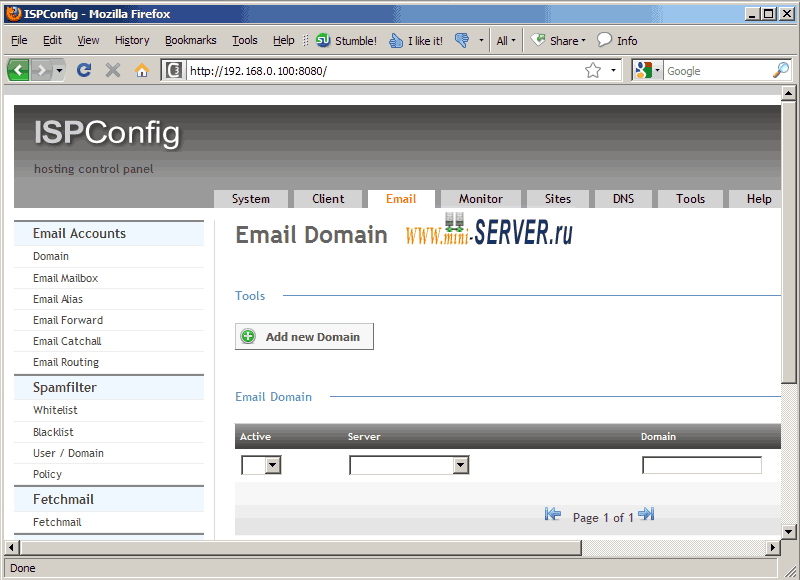Open the thumbs-down dropdown arrow
This screenshot has width=800, height=580.
[481, 40]
